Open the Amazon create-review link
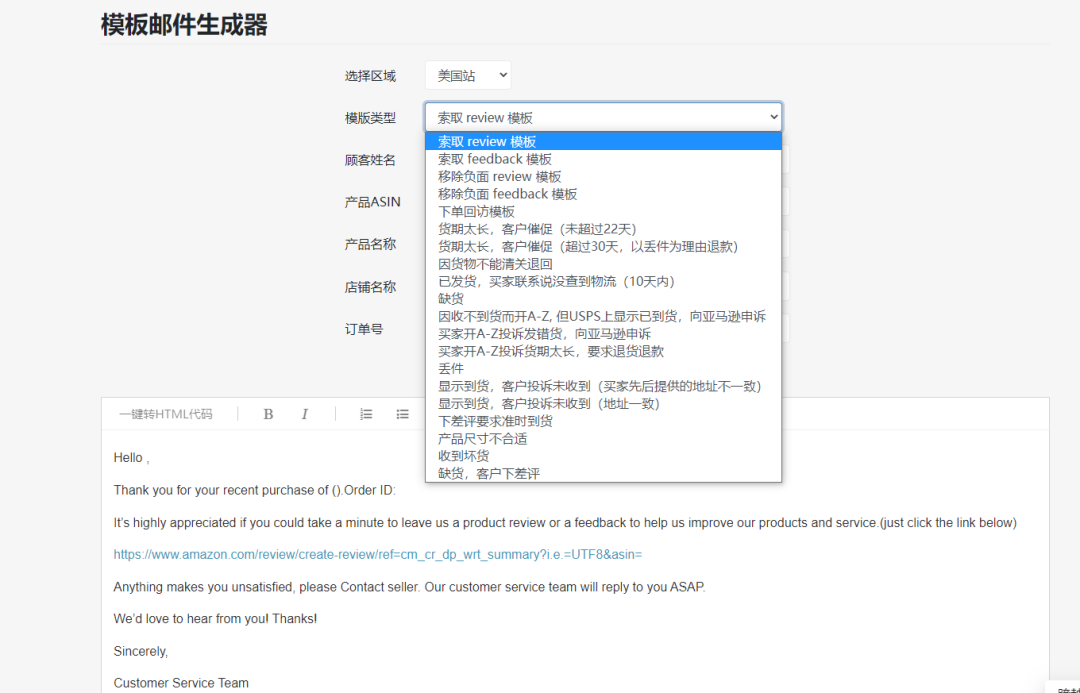1080x693 pixels. 377,555
